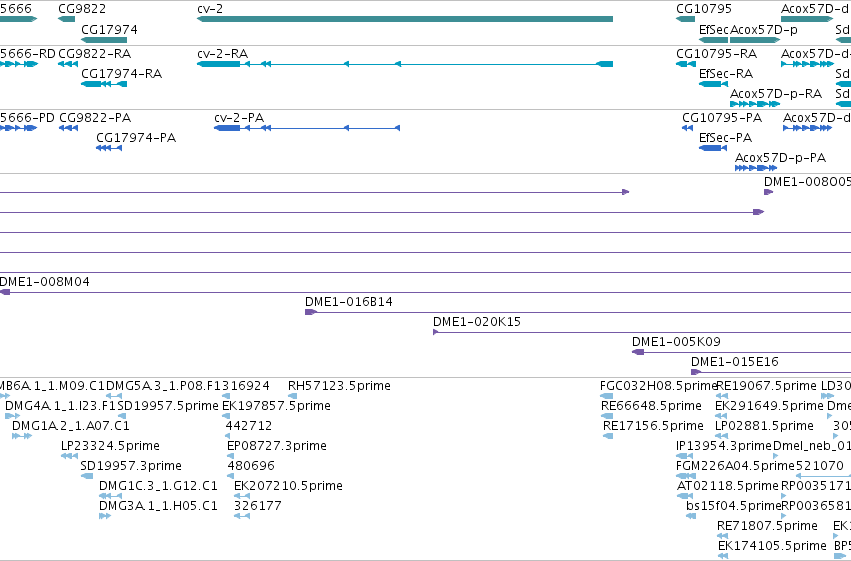Click the cv-2-PA coding sequence label
The width and height of the screenshot is (851, 561).
[x=239, y=117]
